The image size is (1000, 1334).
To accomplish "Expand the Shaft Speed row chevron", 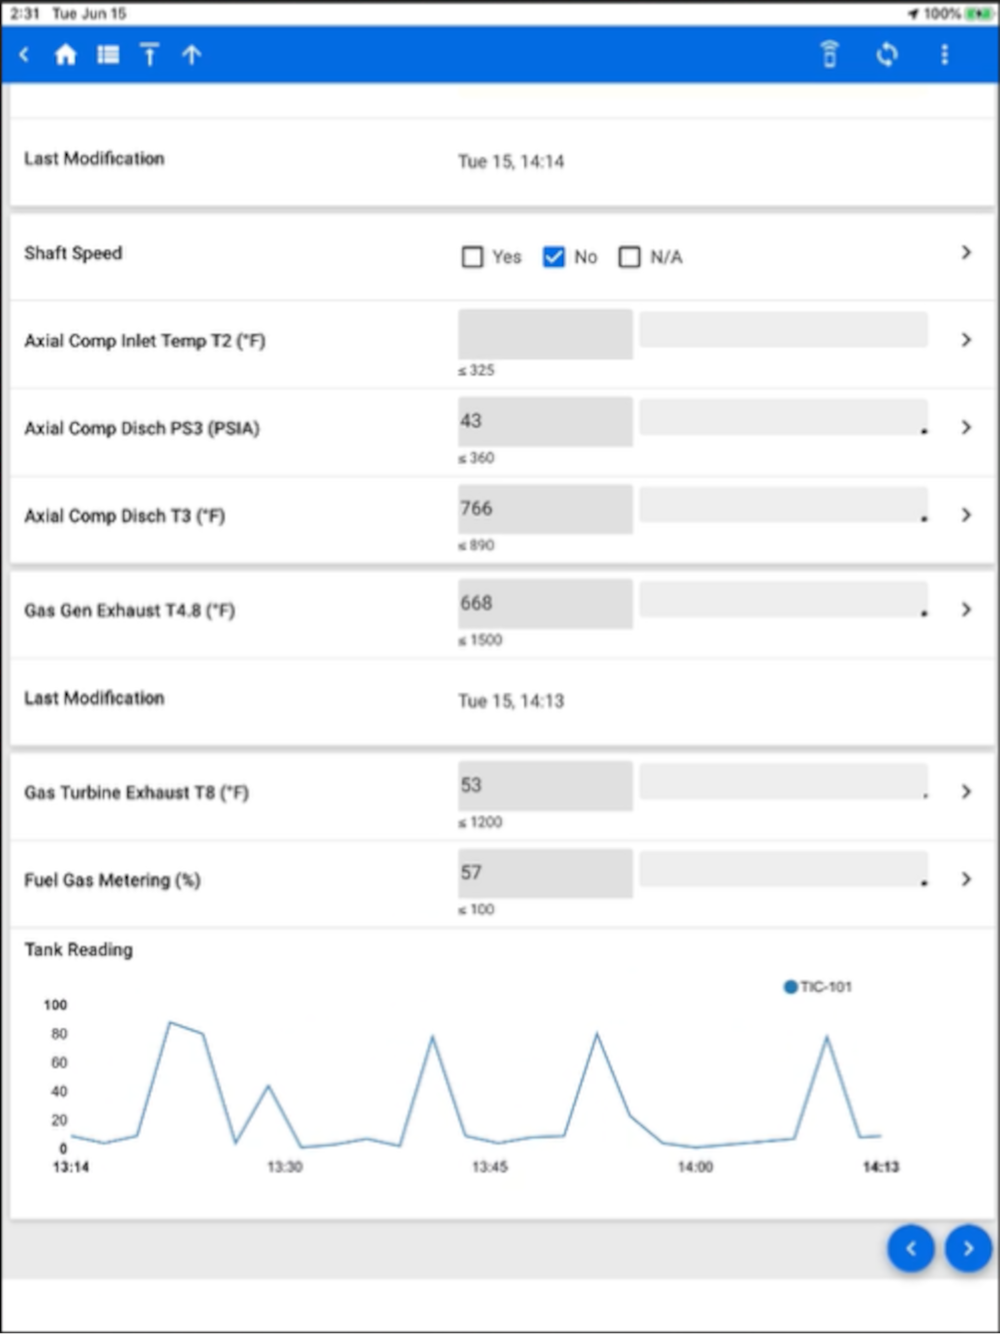I will [966, 253].
